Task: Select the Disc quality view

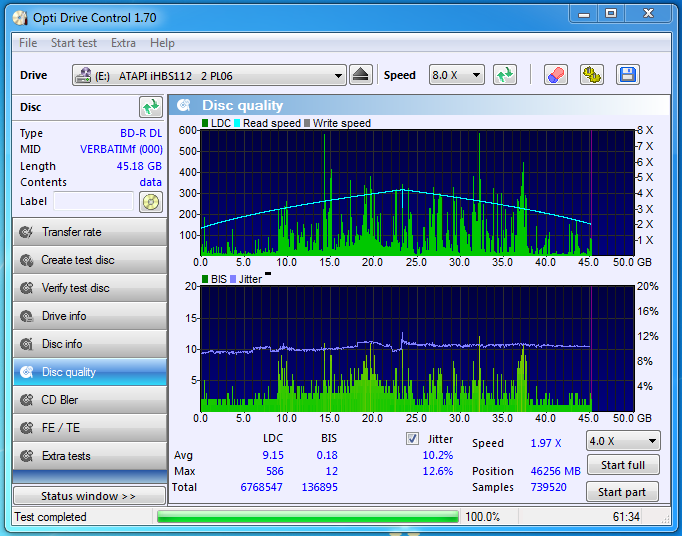Action: 90,372
